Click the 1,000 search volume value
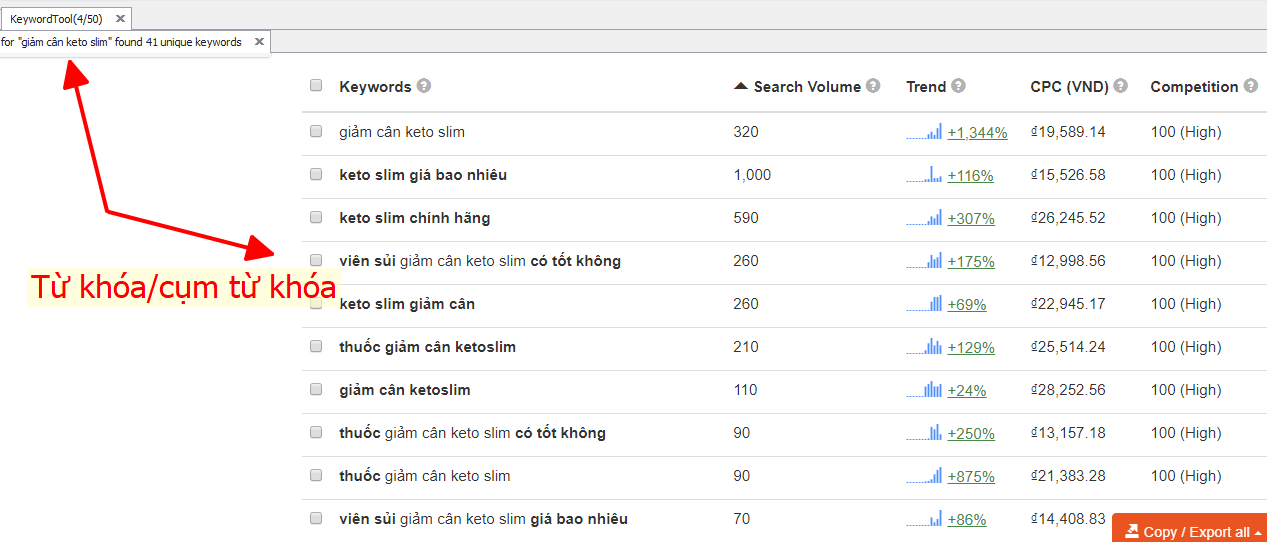 tap(752, 175)
